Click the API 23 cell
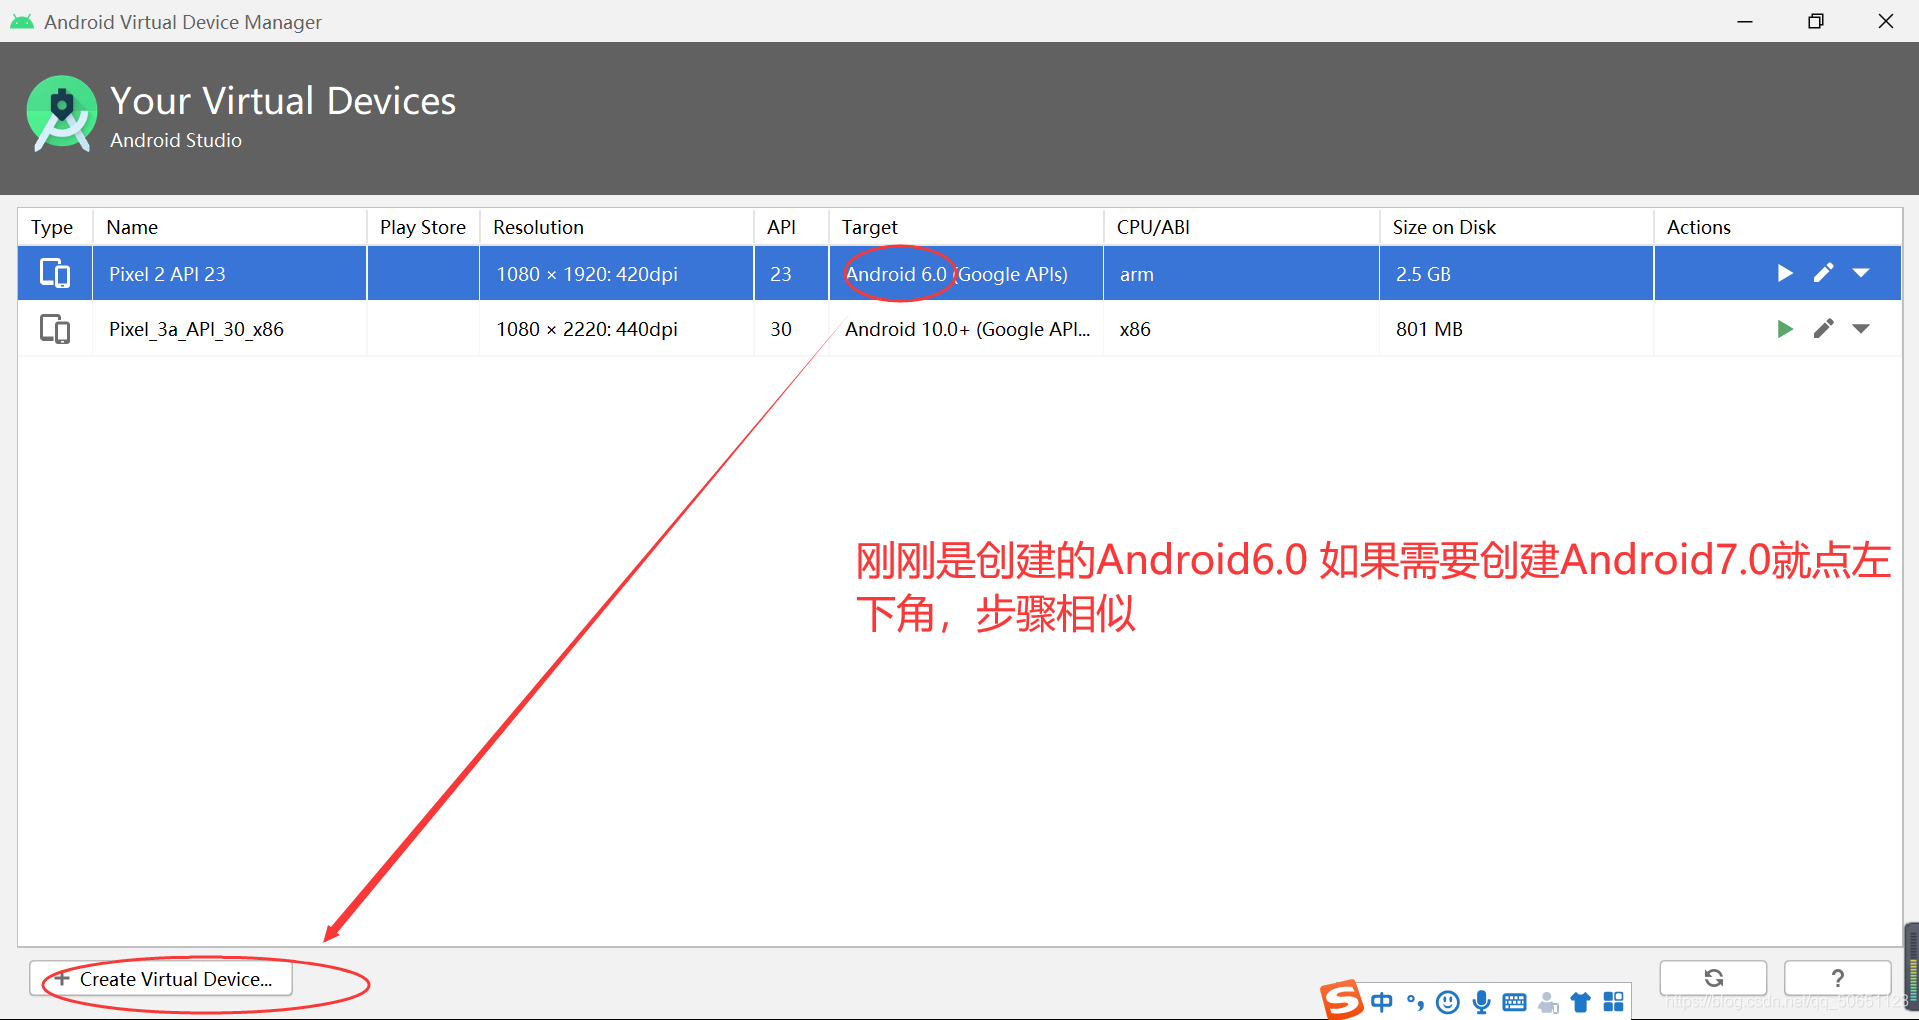The width and height of the screenshot is (1919, 1020). click(791, 274)
